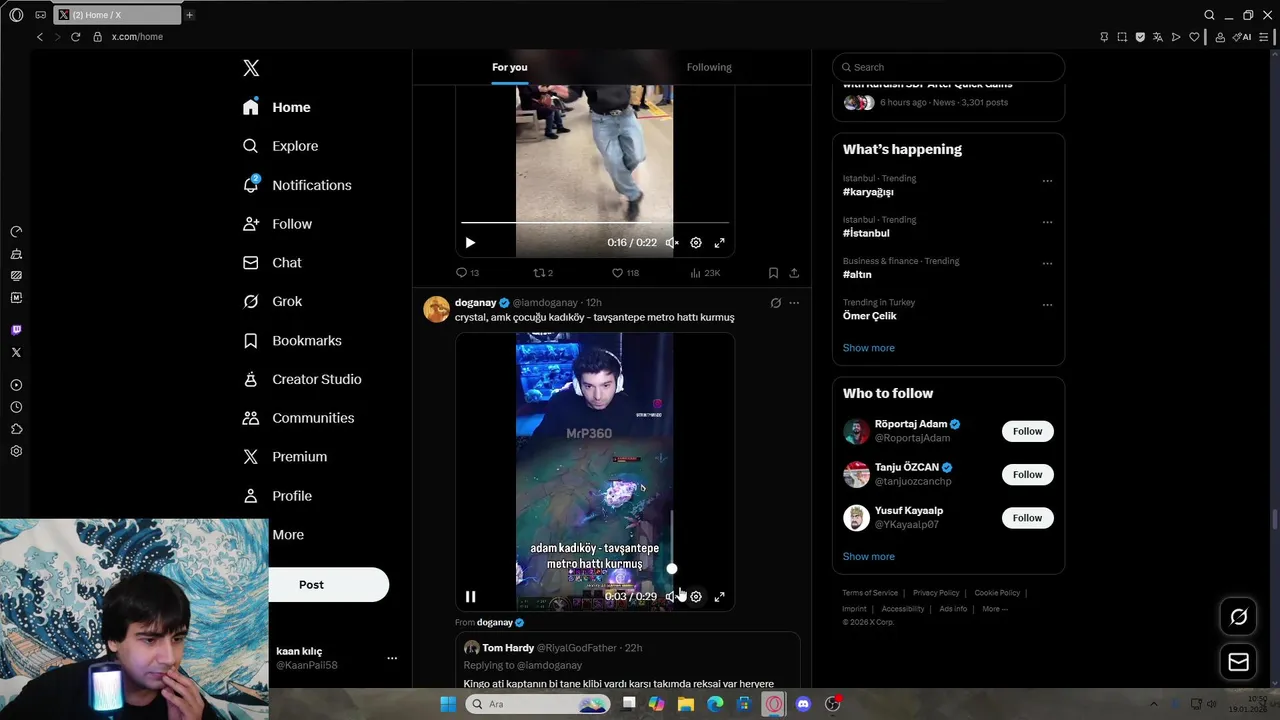Open File Explorer from taskbar
Image resolution: width=1280 pixels, height=720 pixels.
686,704
